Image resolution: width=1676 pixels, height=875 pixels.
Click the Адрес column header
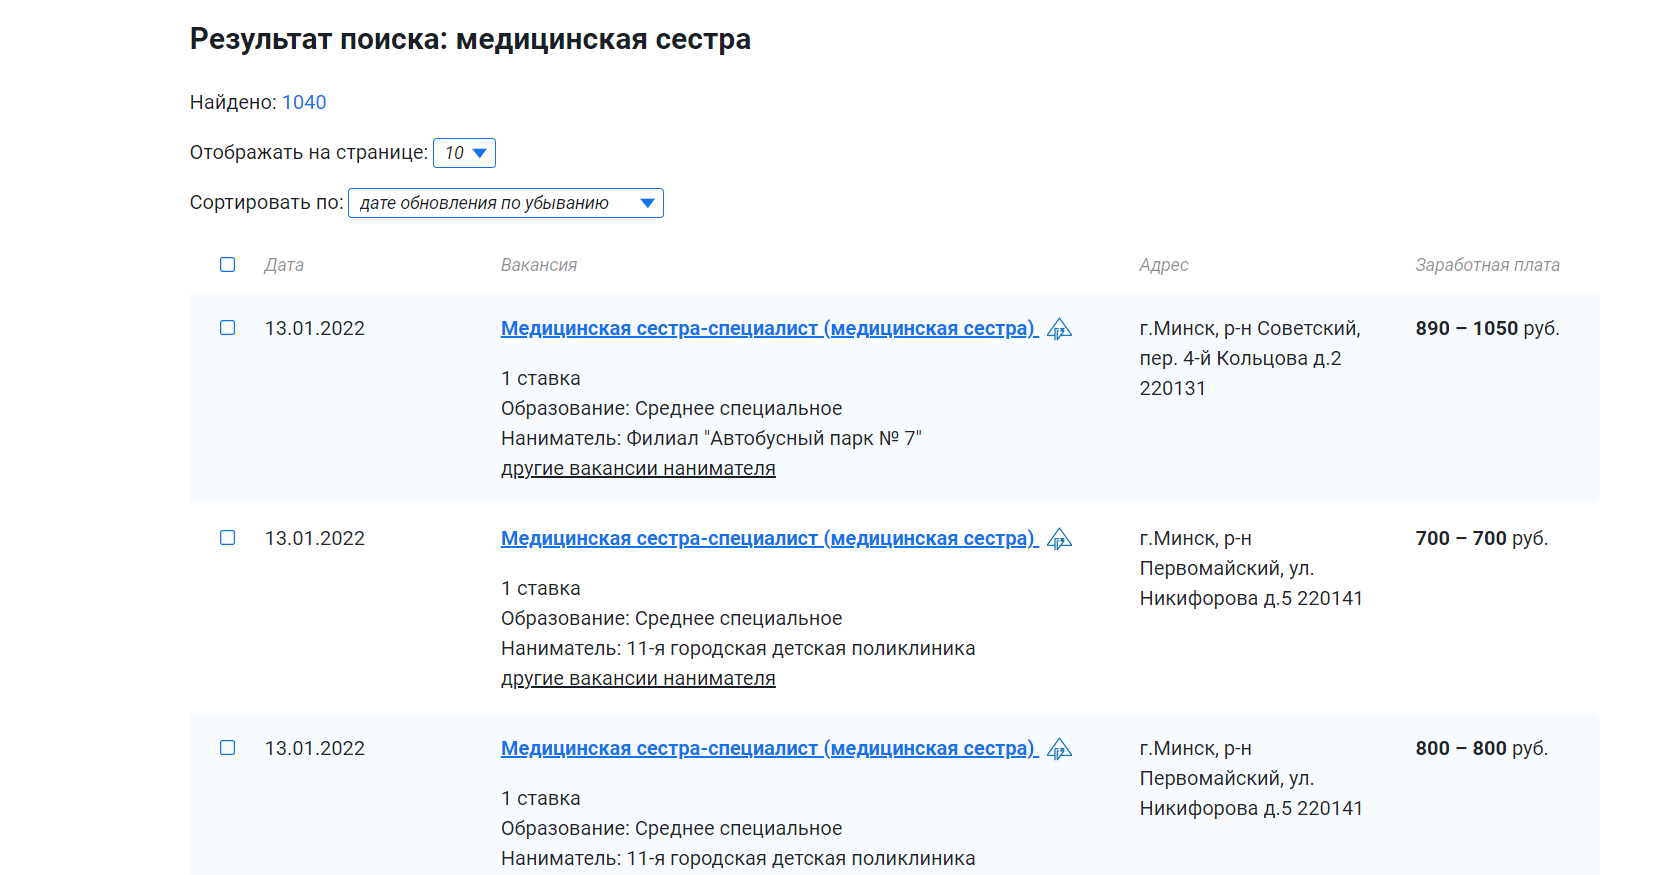point(1164,265)
